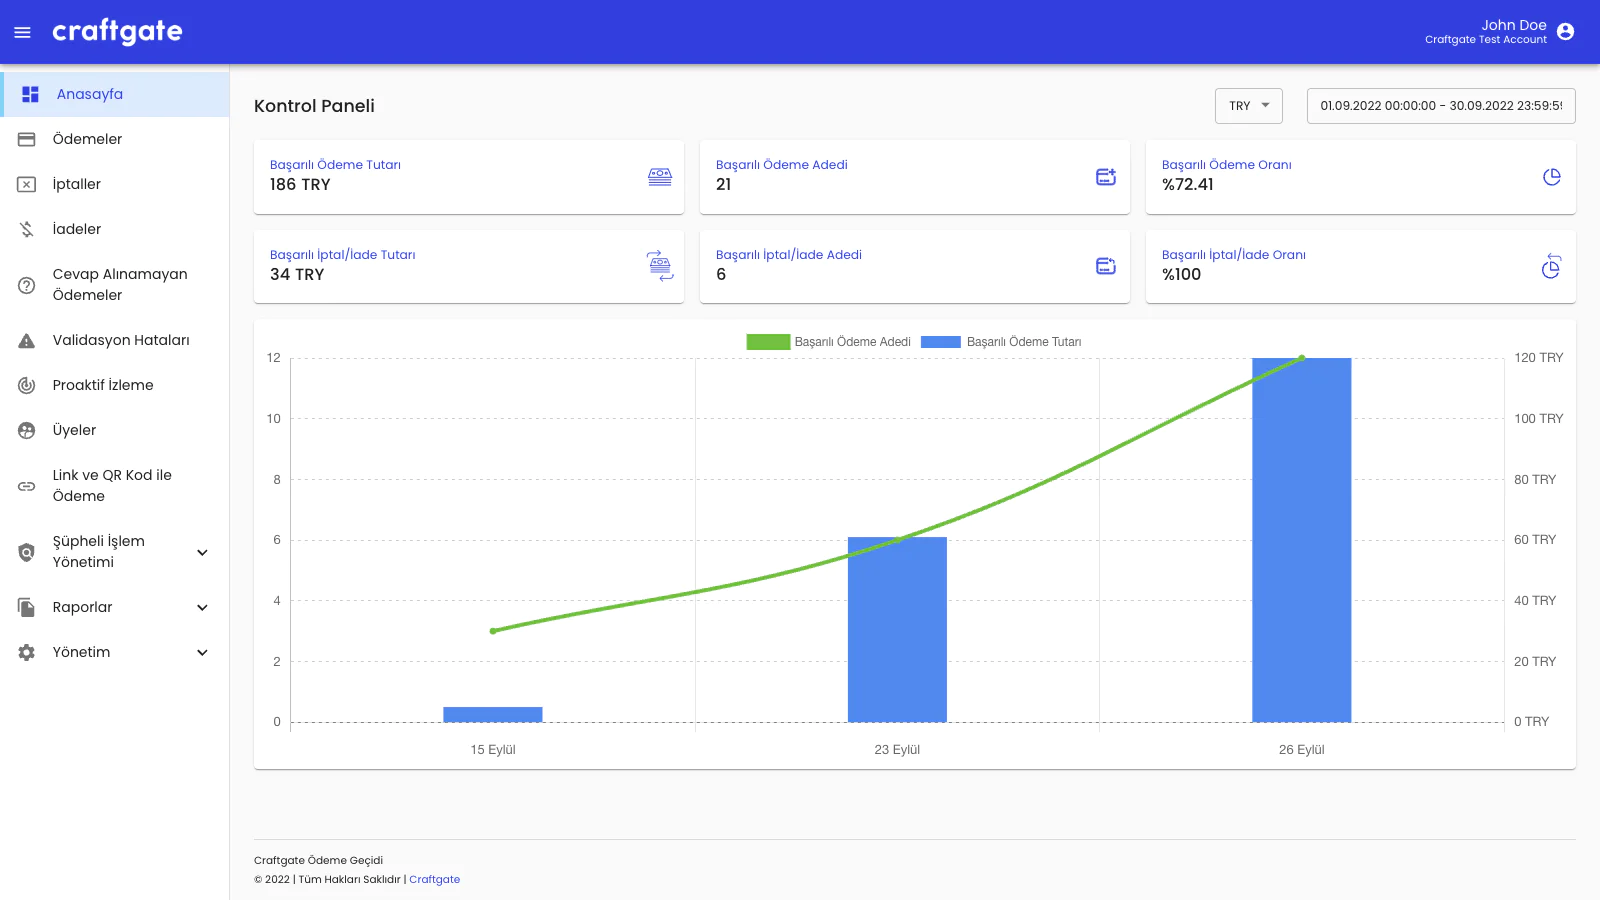Screen dimensions: 1600x900
Task: Open the Craftgate footer link
Action: [434, 880]
